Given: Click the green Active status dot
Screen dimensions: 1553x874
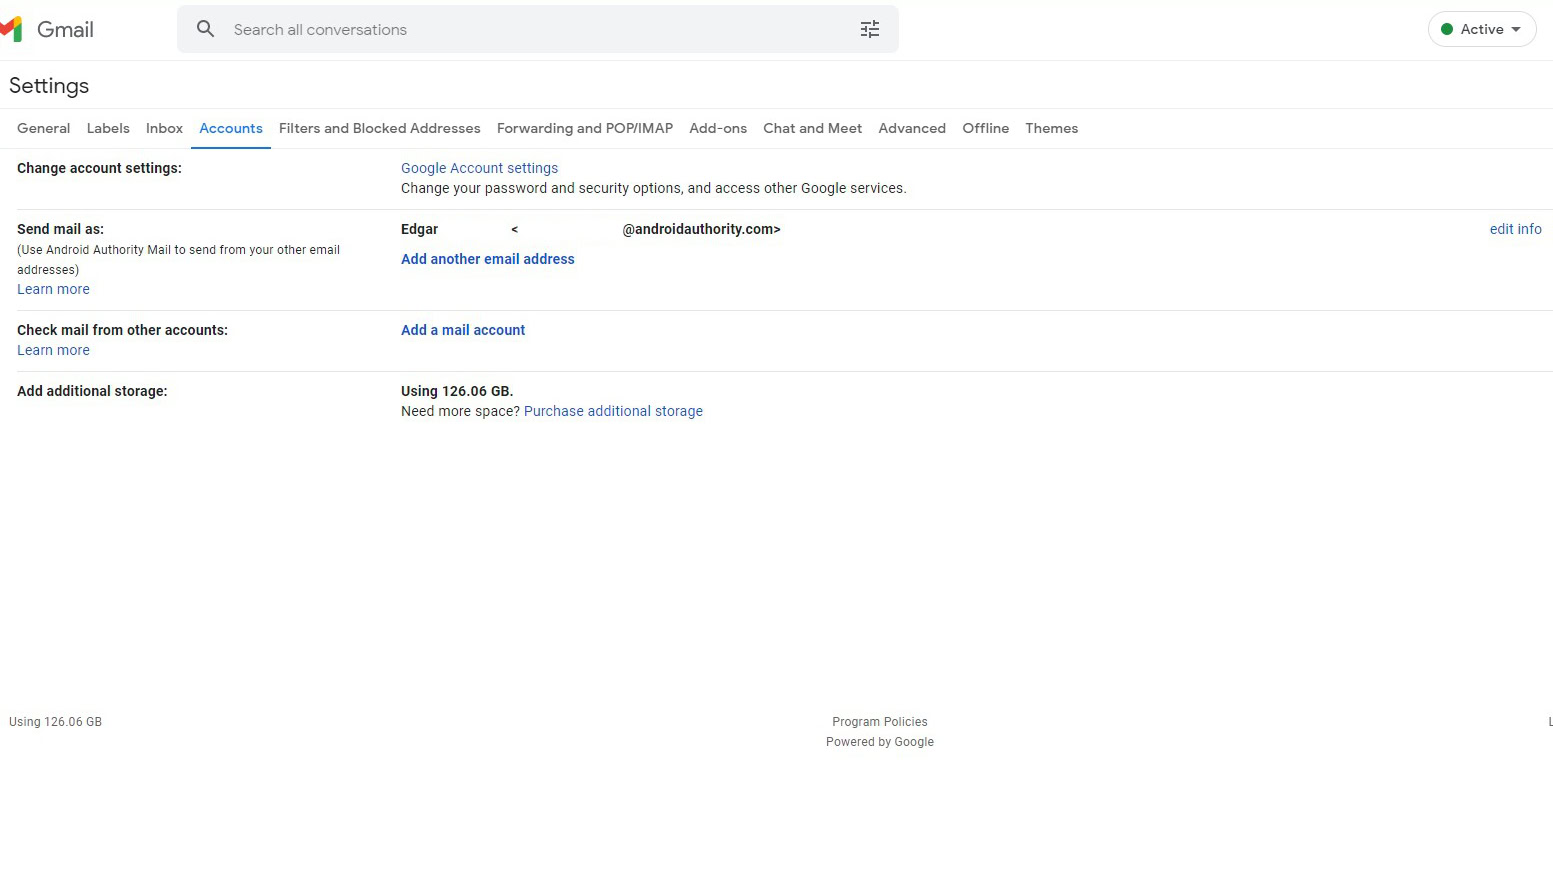Looking at the screenshot, I should click(x=1446, y=29).
